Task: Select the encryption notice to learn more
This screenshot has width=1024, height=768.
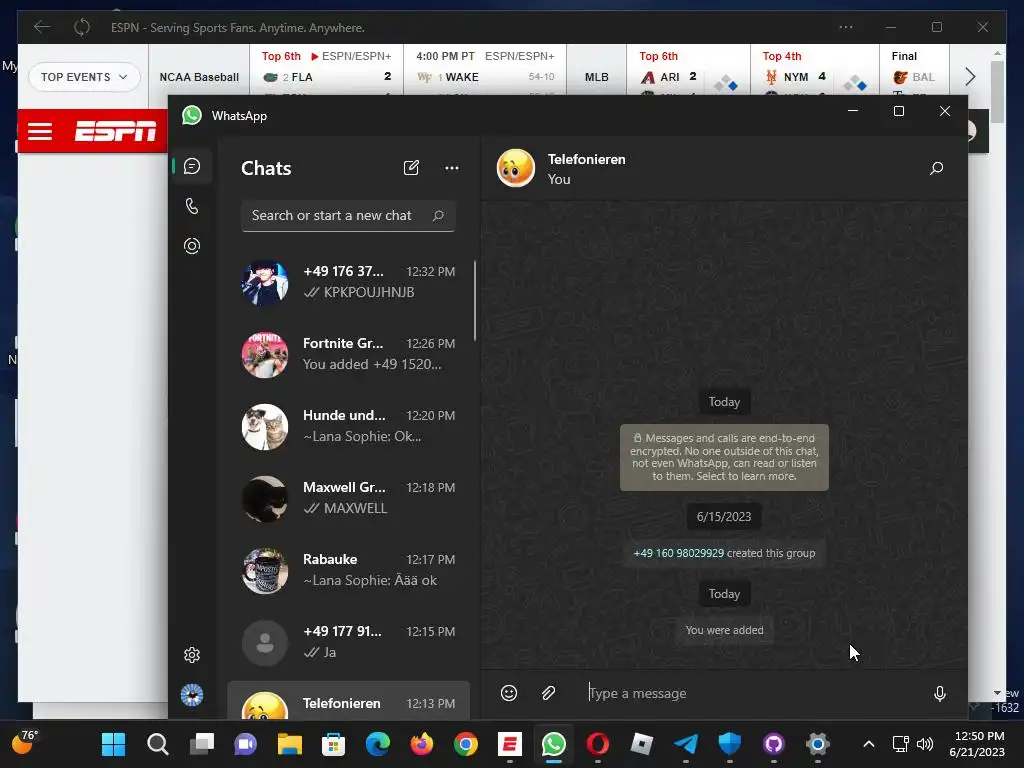Action: (724, 457)
